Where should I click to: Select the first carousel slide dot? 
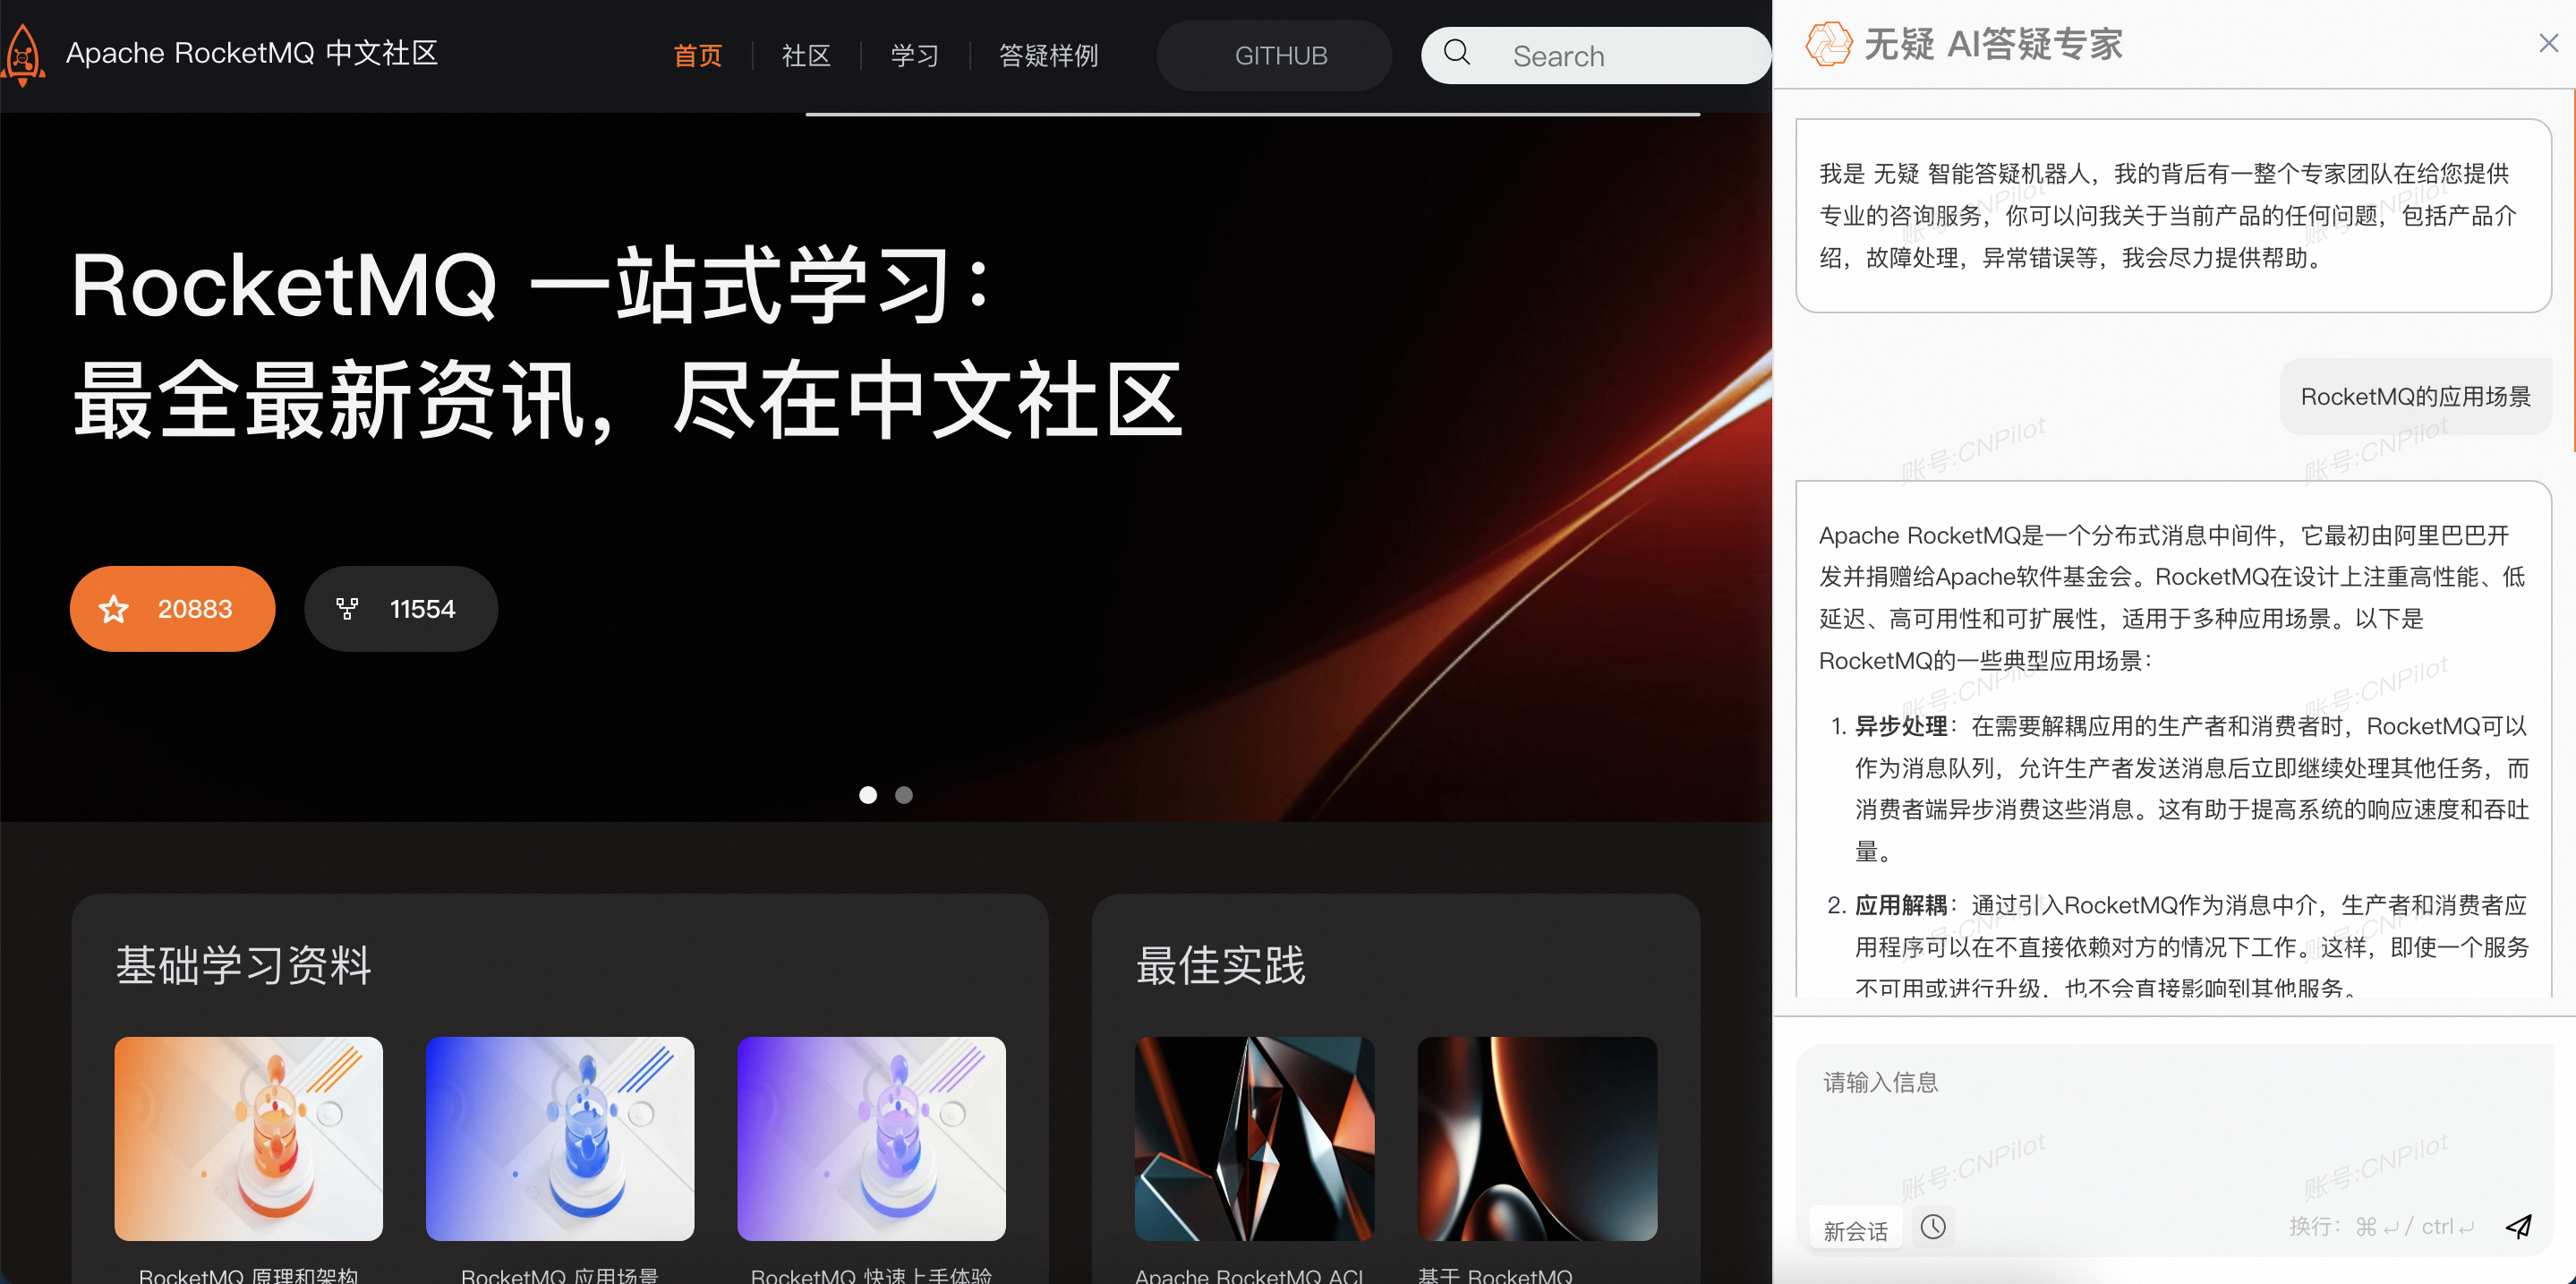click(x=868, y=795)
